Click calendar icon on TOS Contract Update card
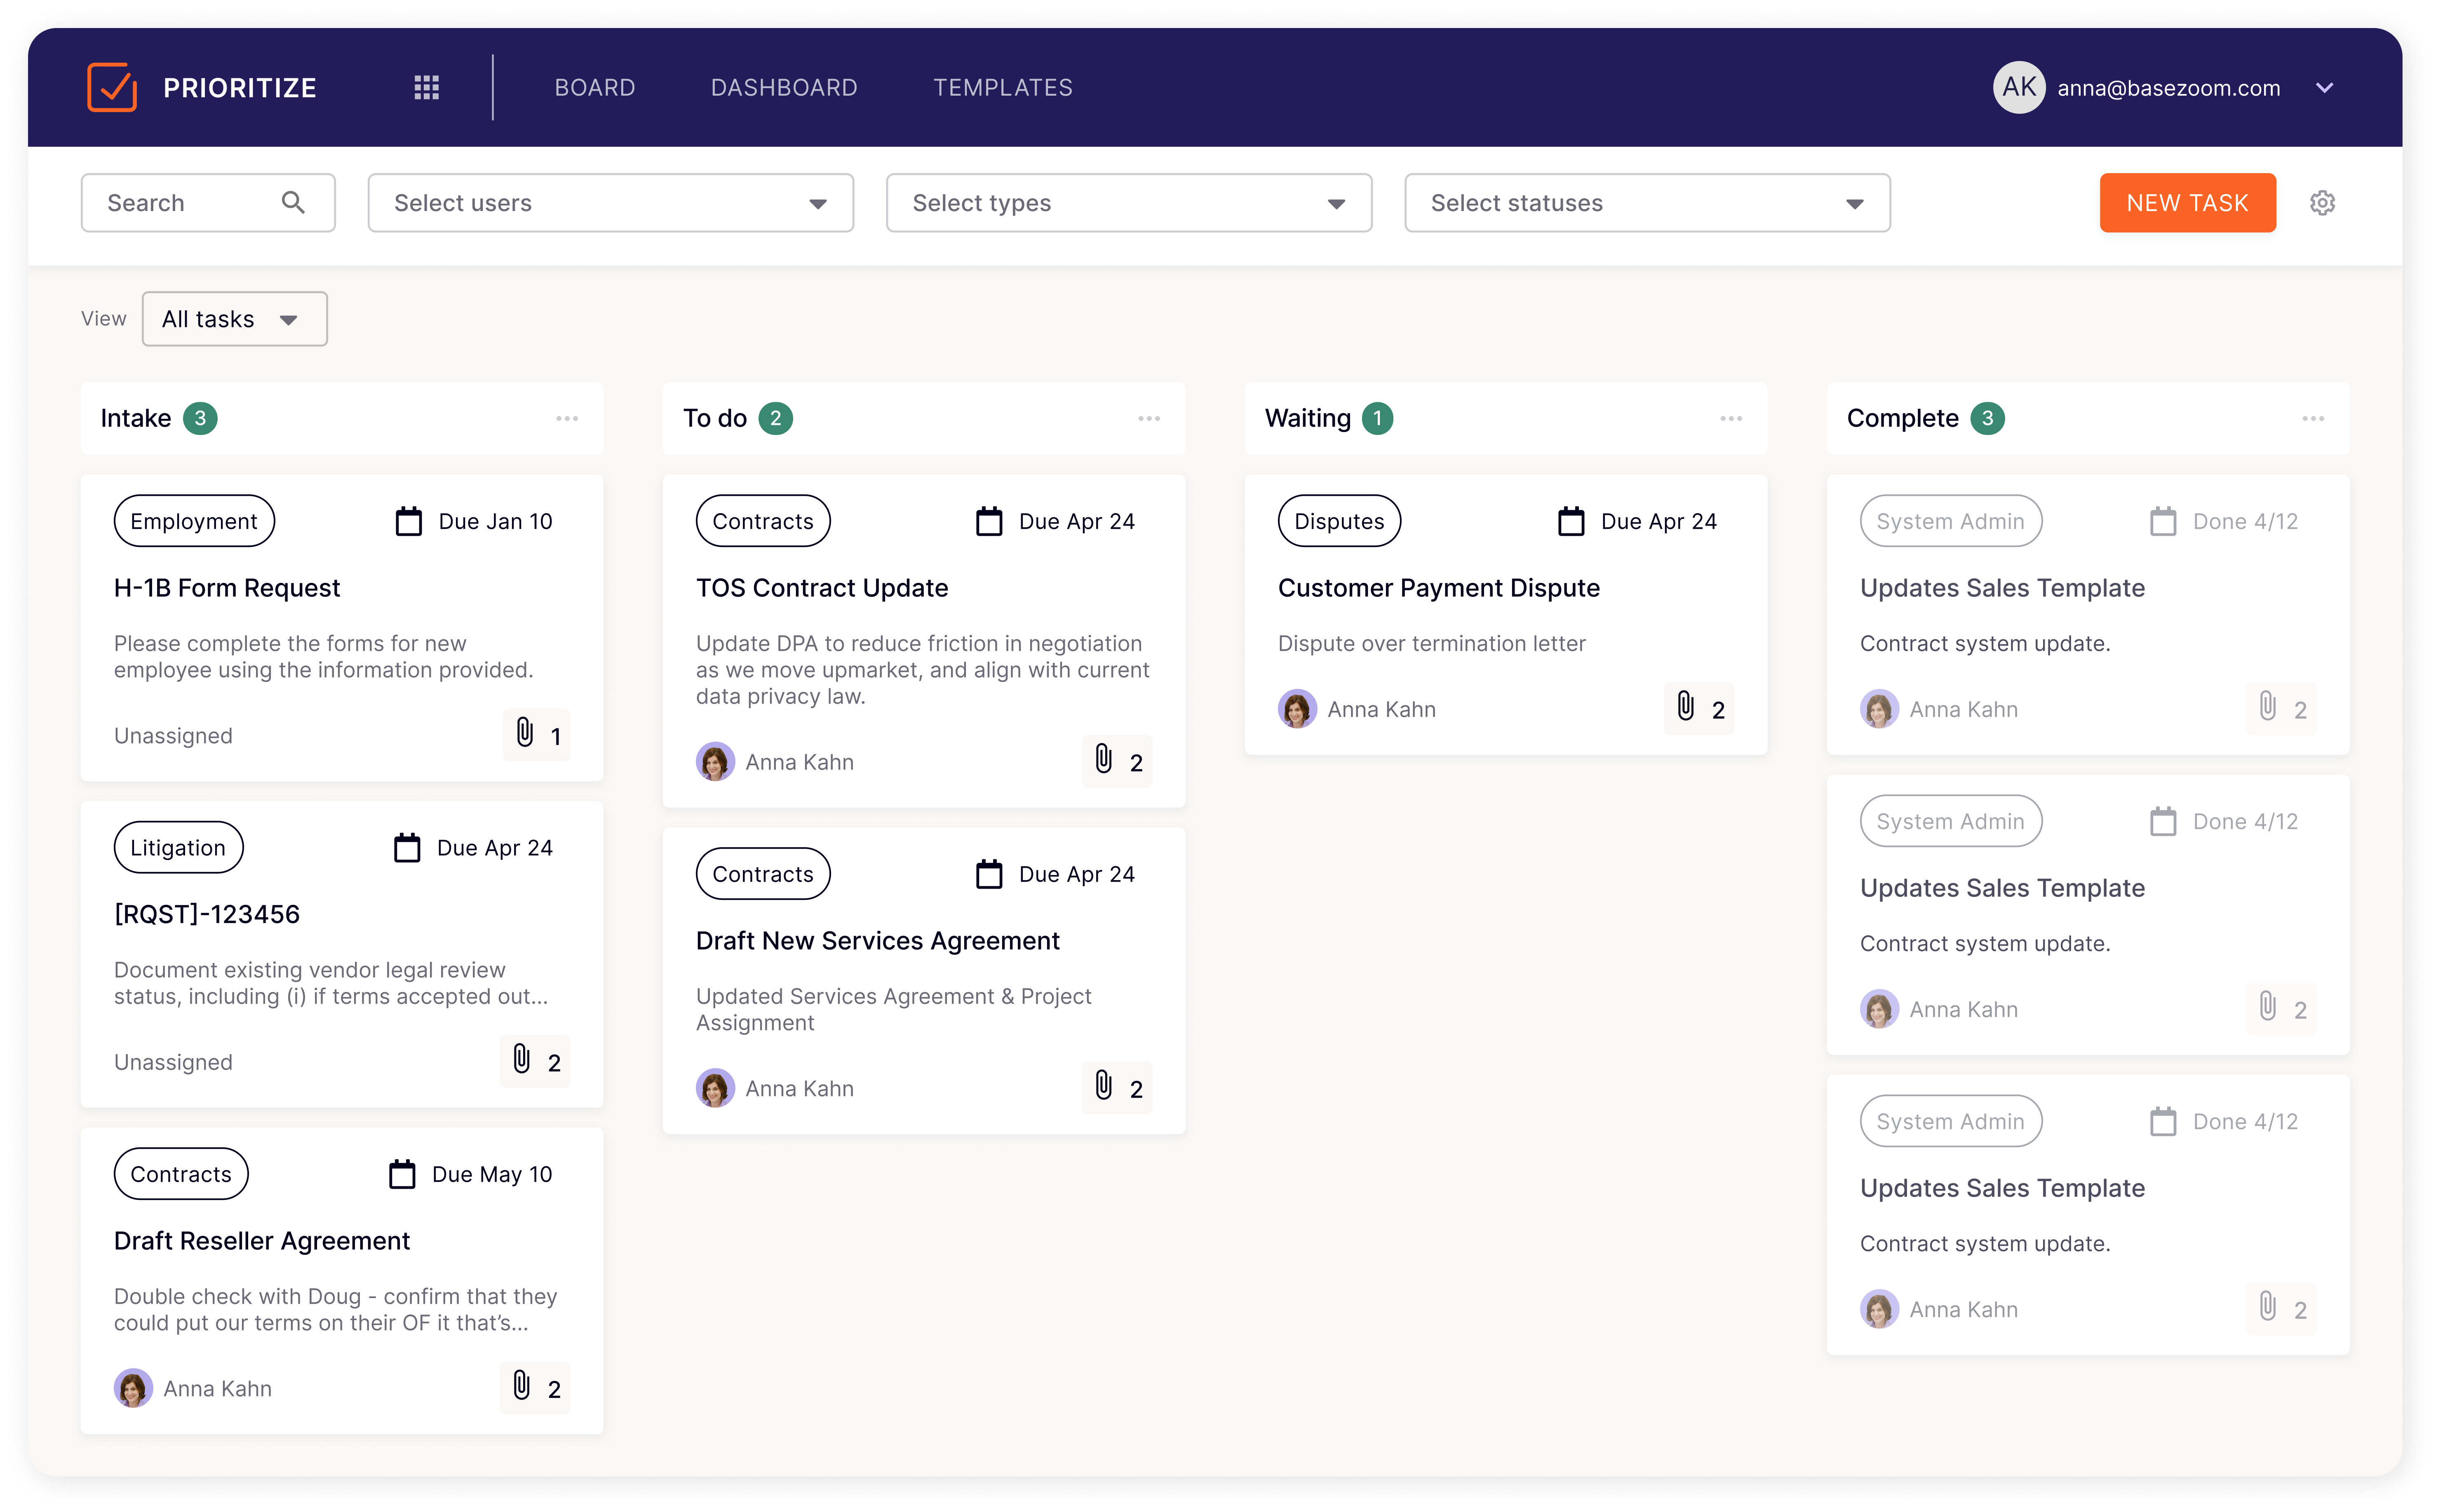The width and height of the screenshot is (2438, 1512). (989, 521)
